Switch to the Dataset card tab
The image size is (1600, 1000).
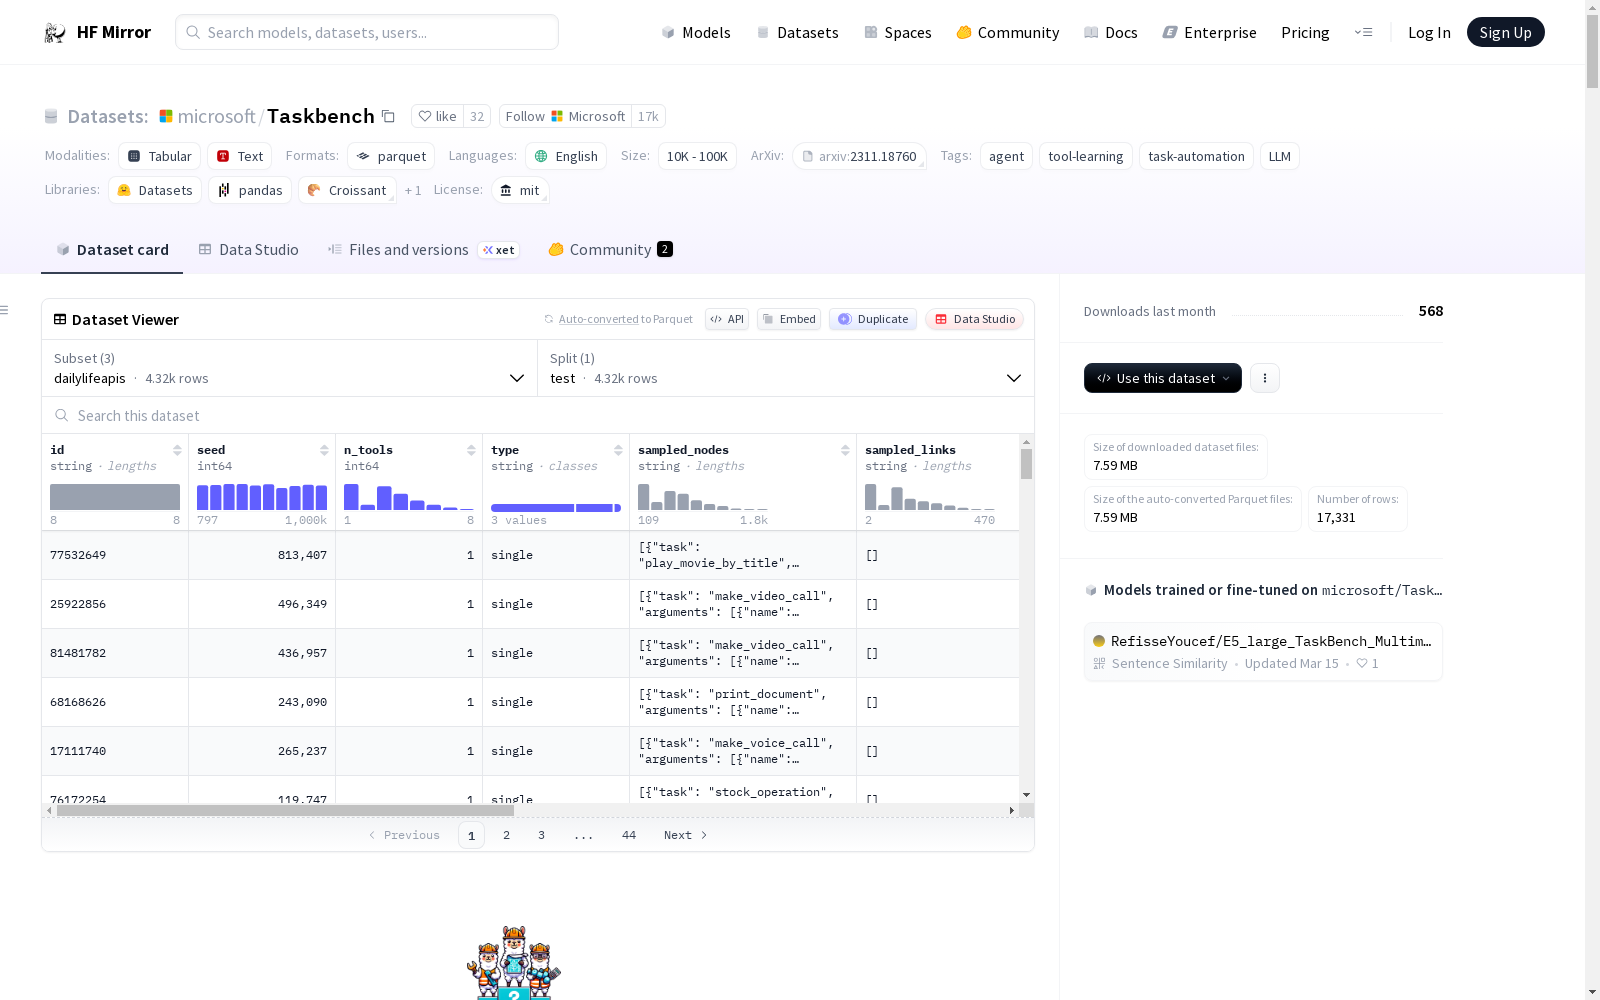[112, 250]
